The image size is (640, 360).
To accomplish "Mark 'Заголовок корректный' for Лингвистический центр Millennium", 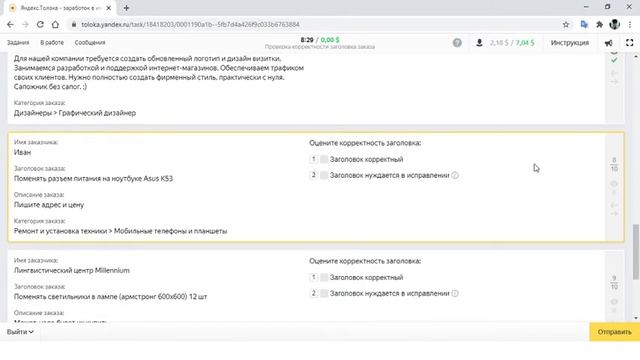I will point(324,277).
